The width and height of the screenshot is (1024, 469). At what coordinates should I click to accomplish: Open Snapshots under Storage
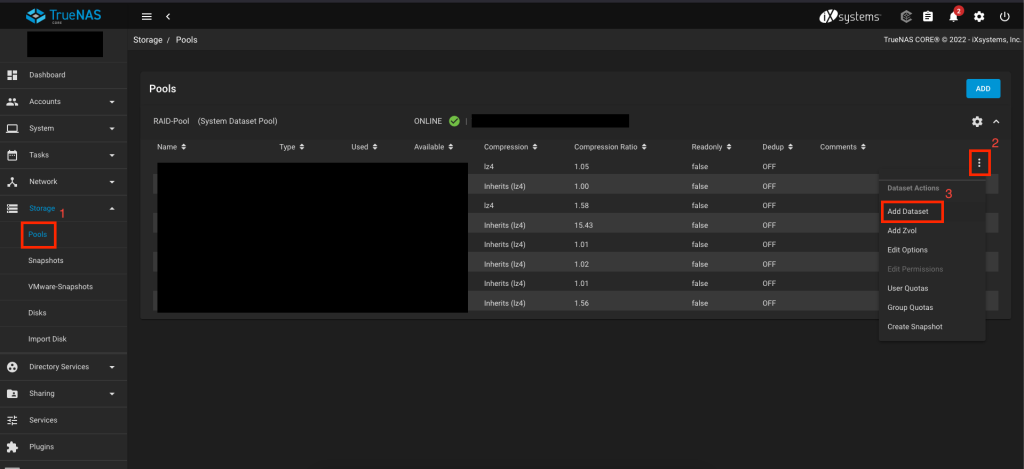46,261
